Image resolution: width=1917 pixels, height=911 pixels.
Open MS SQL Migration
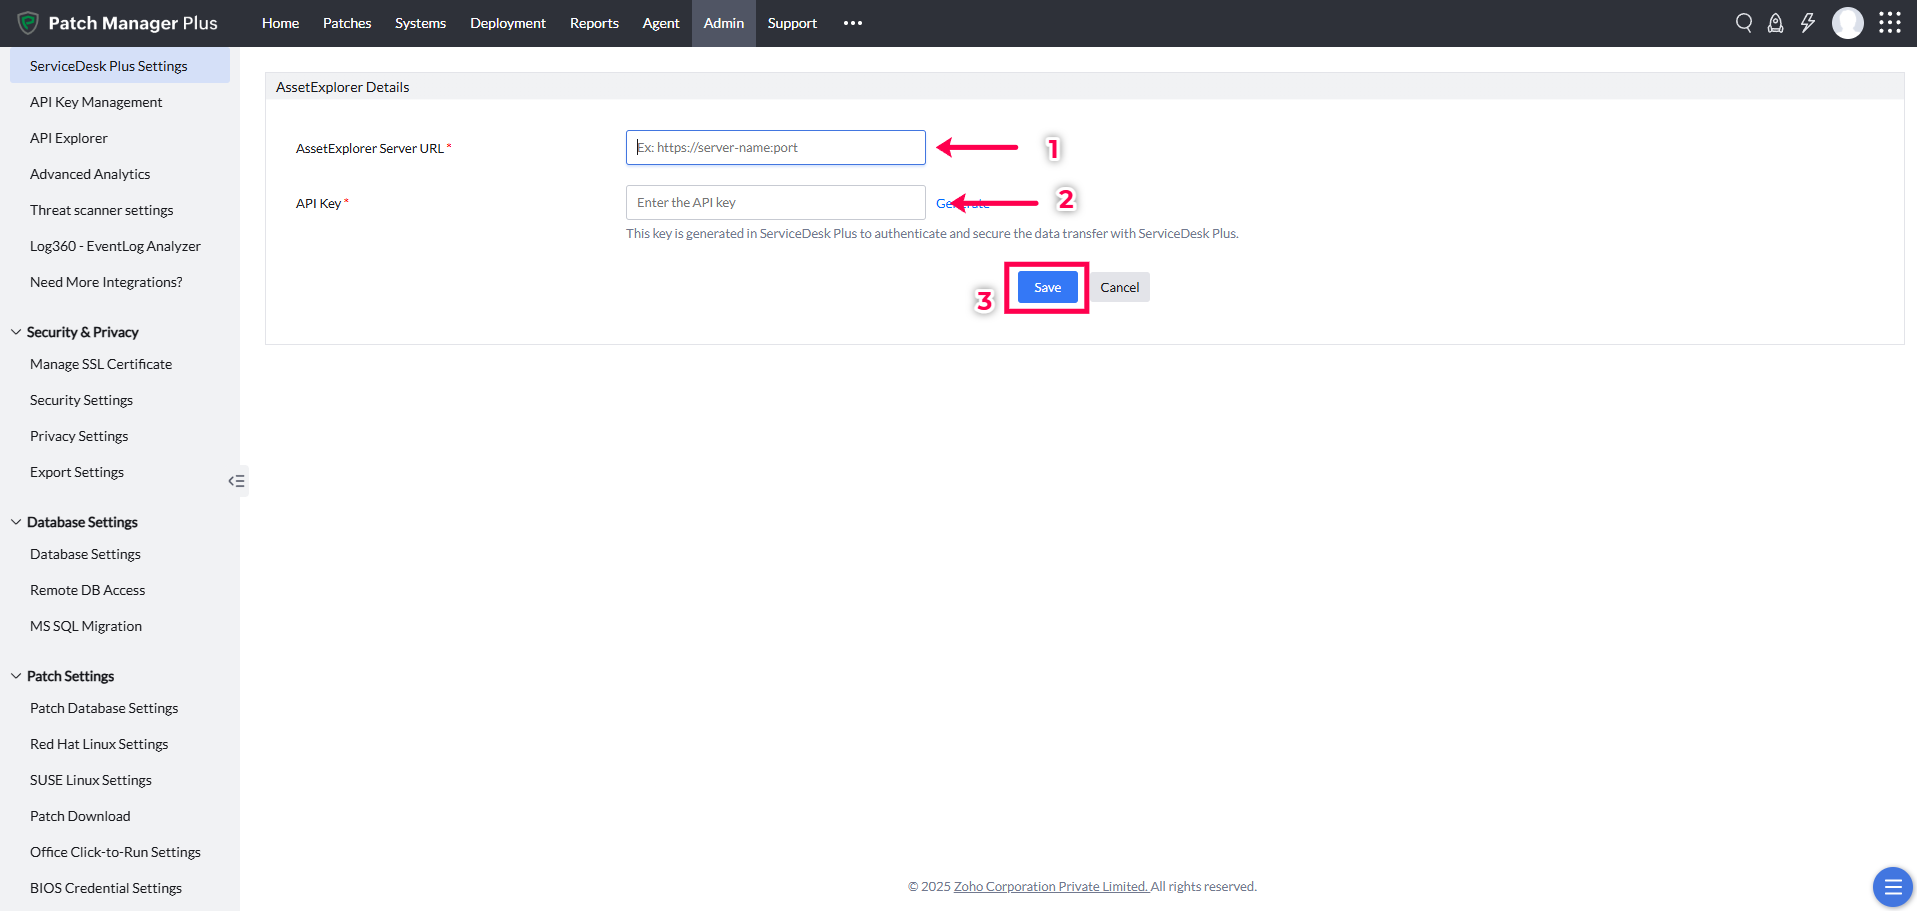tap(86, 626)
